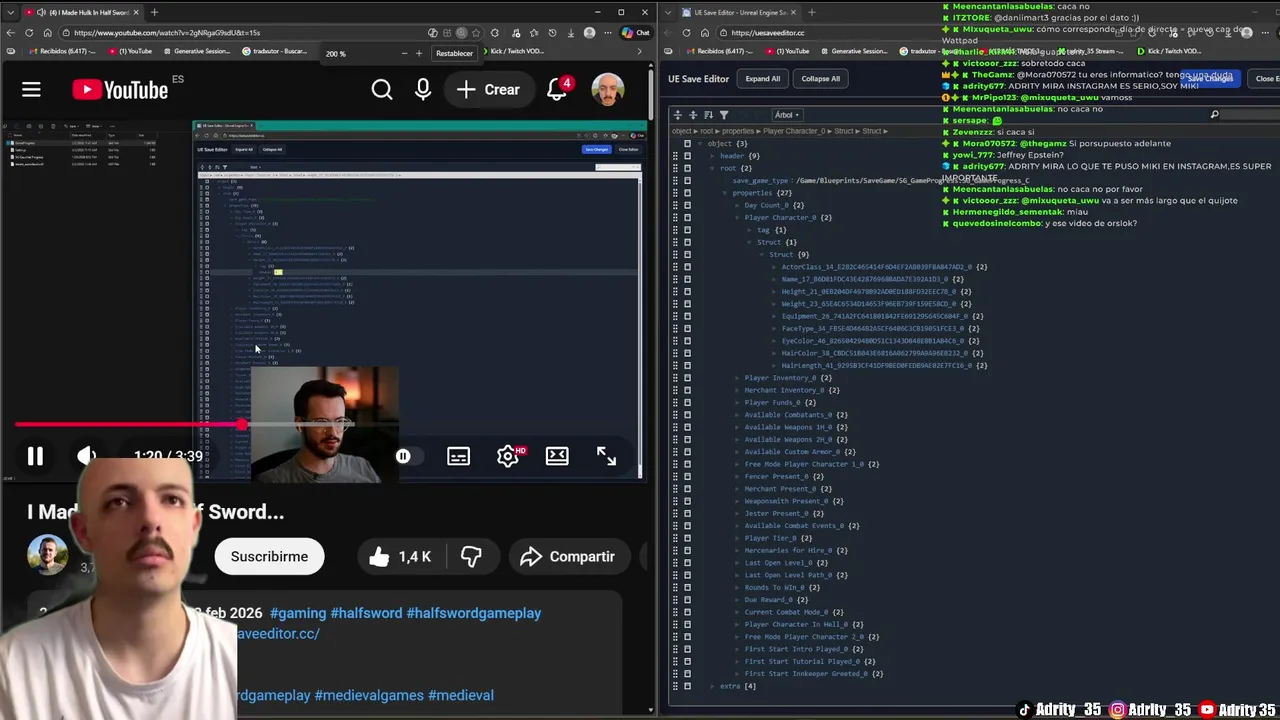The height and width of the screenshot is (720, 1280).
Task: Click the editor search magnifier icon
Action: pyautogui.click(x=1214, y=115)
